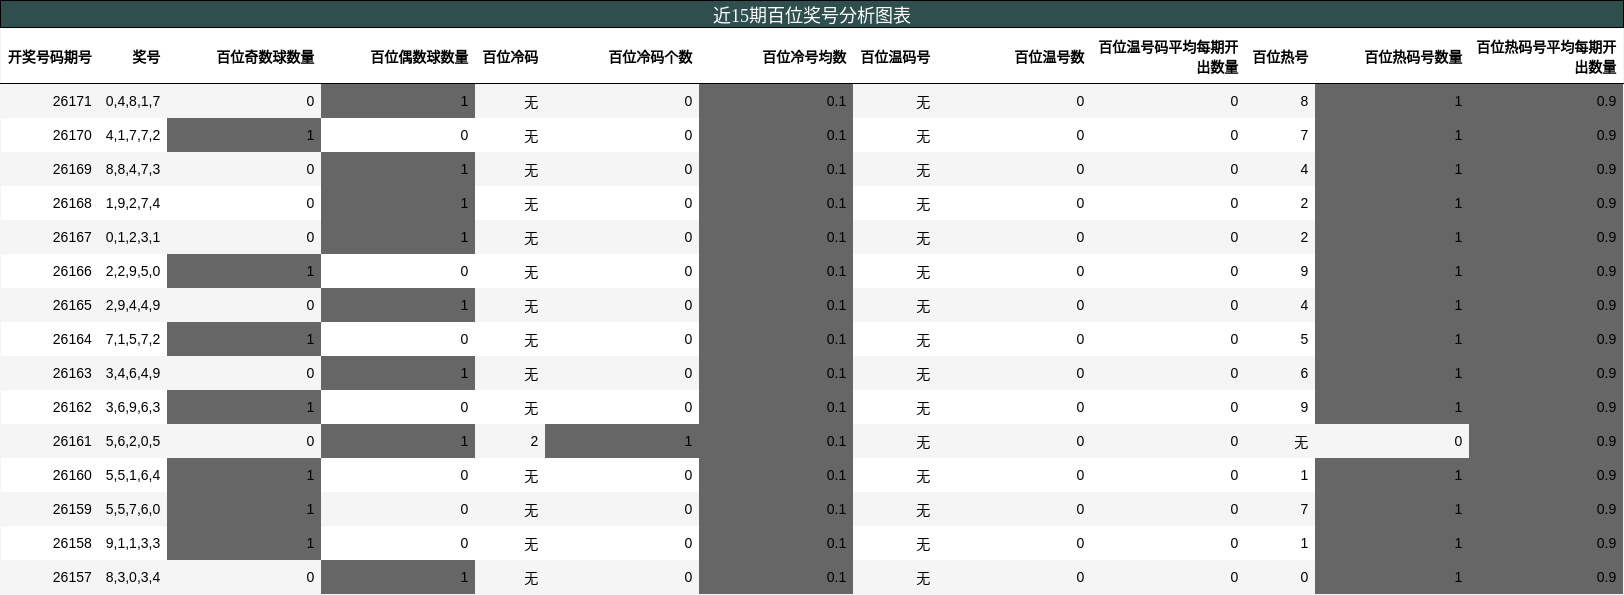Click winning numbers 9,1,1,3,3
The image size is (1624, 595).
[133, 543]
